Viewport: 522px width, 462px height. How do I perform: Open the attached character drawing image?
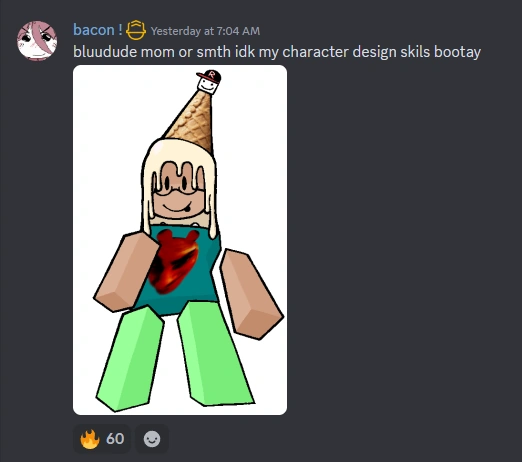pyautogui.click(x=180, y=240)
